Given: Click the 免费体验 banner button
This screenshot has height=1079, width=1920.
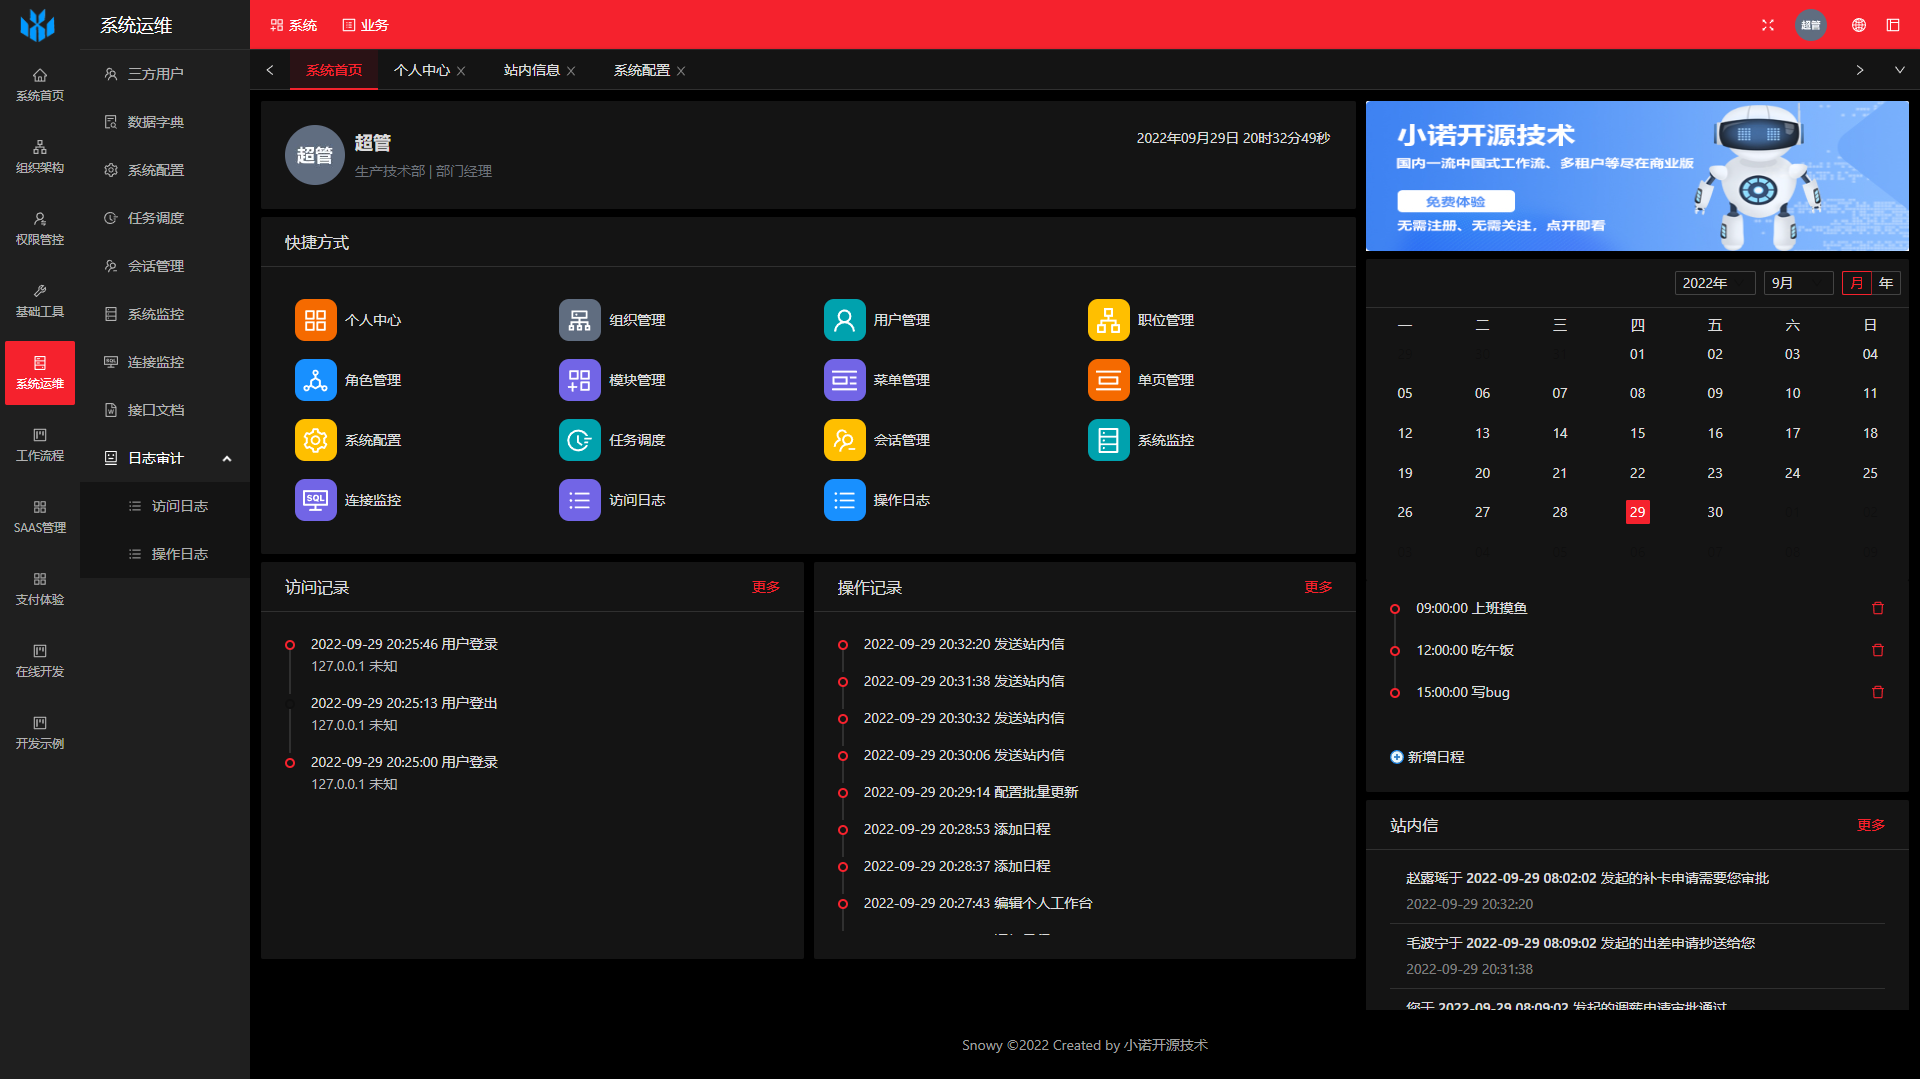Looking at the screenshot, I should [1455, 201].
